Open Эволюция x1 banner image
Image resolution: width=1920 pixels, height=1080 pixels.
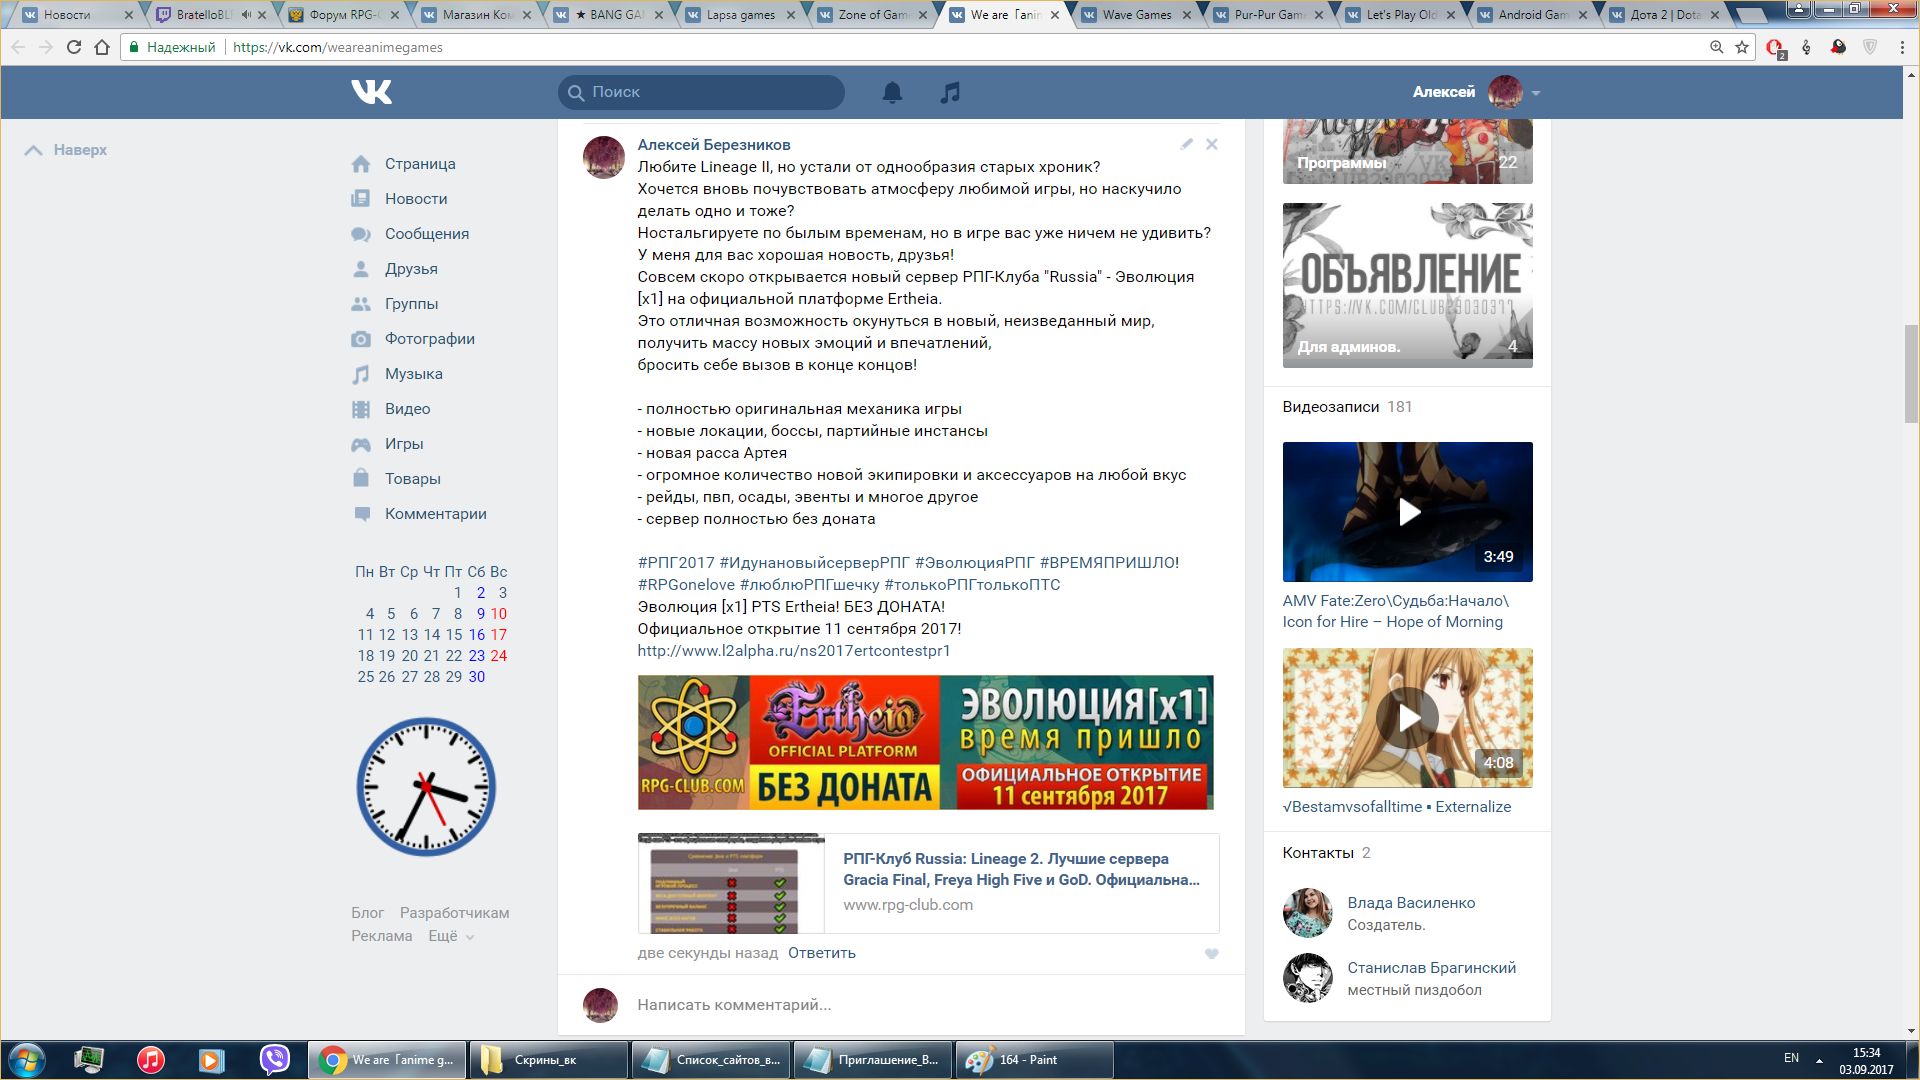(926, 742)
